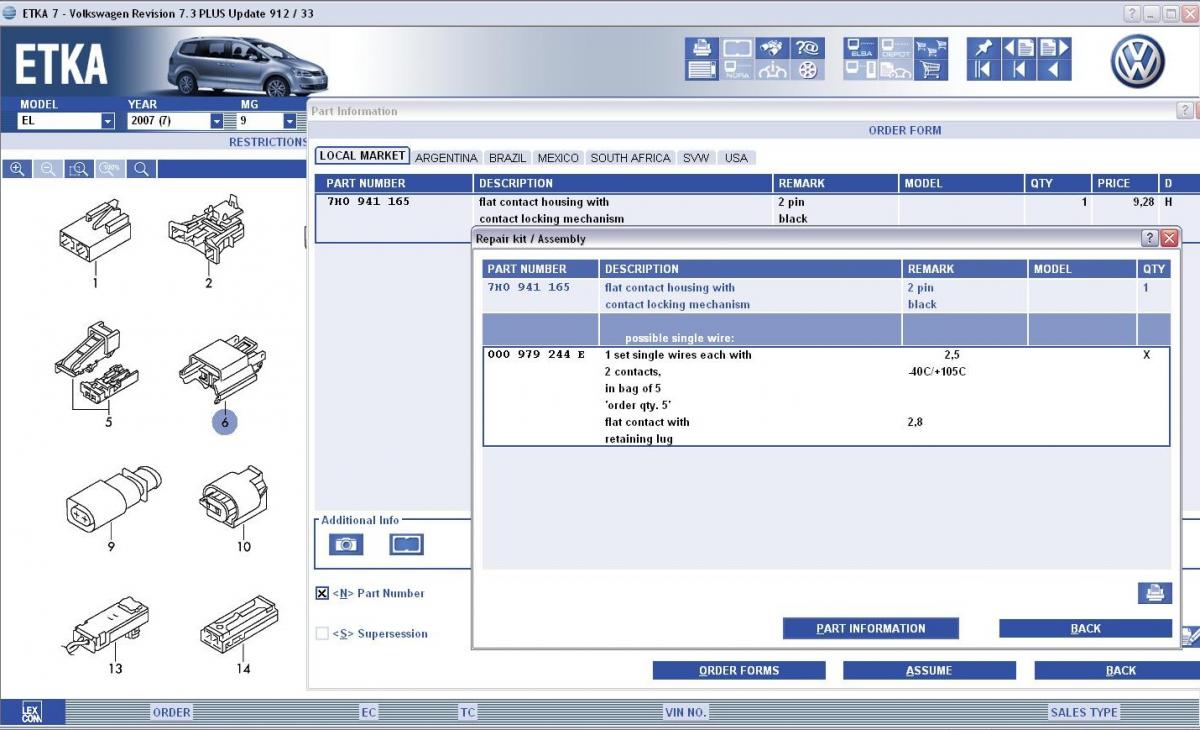Zoom in on the illustration
The width and height of the screenshot is (1200, 730).
17,169
